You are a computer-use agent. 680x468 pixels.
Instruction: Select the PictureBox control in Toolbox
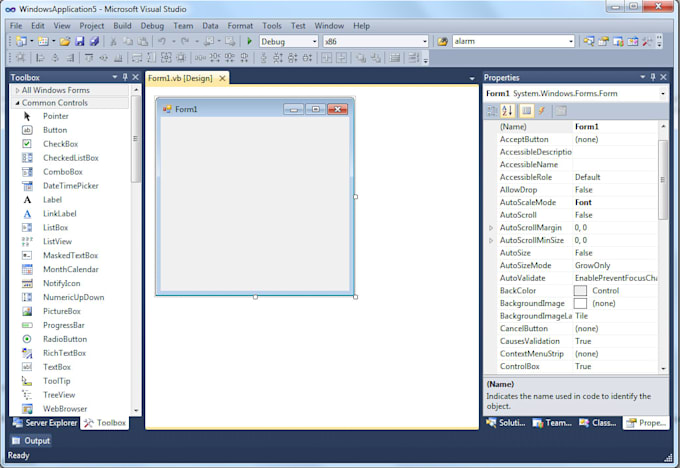[x=61, y=311]
